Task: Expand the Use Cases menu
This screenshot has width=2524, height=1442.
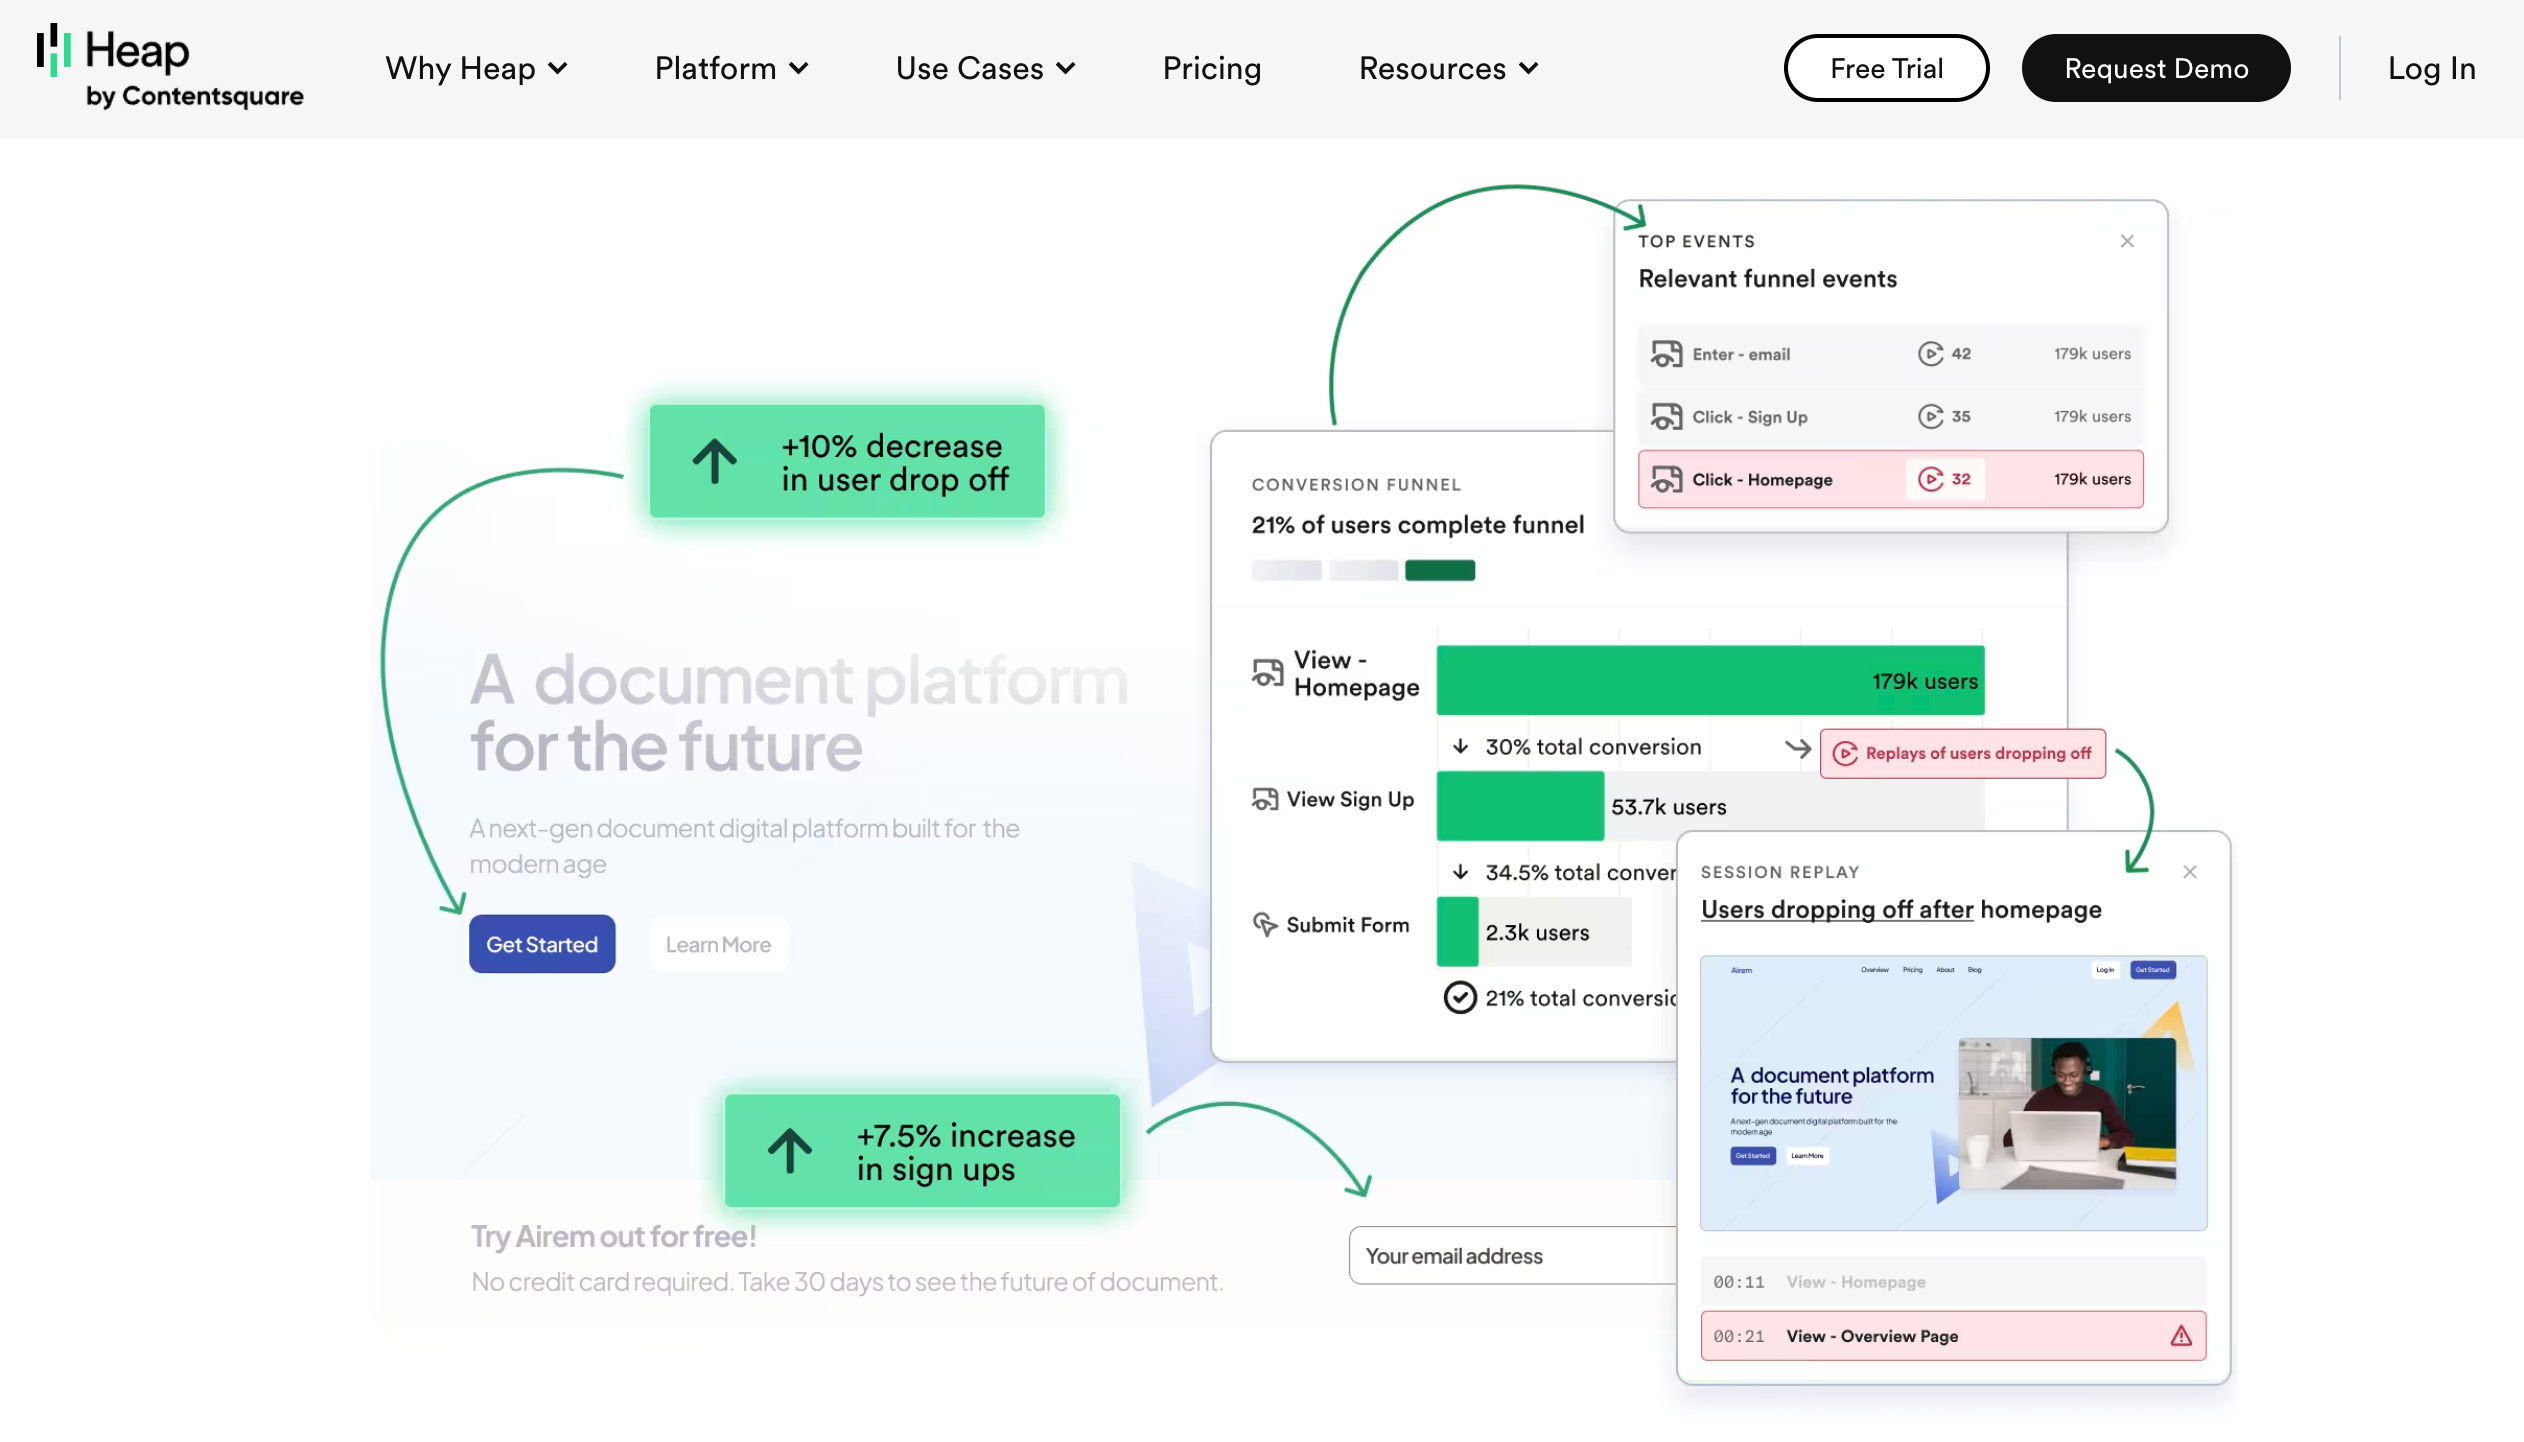Action: 985,68
